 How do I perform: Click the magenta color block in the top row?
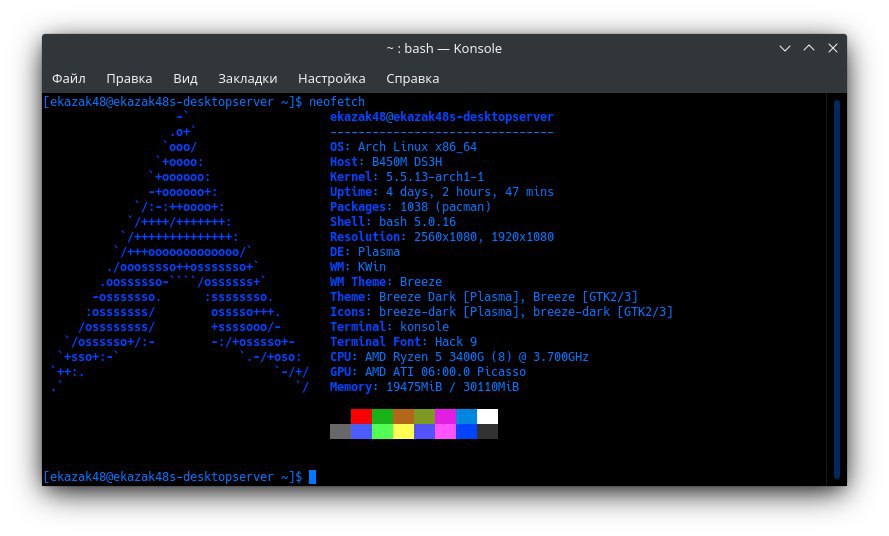445,416
